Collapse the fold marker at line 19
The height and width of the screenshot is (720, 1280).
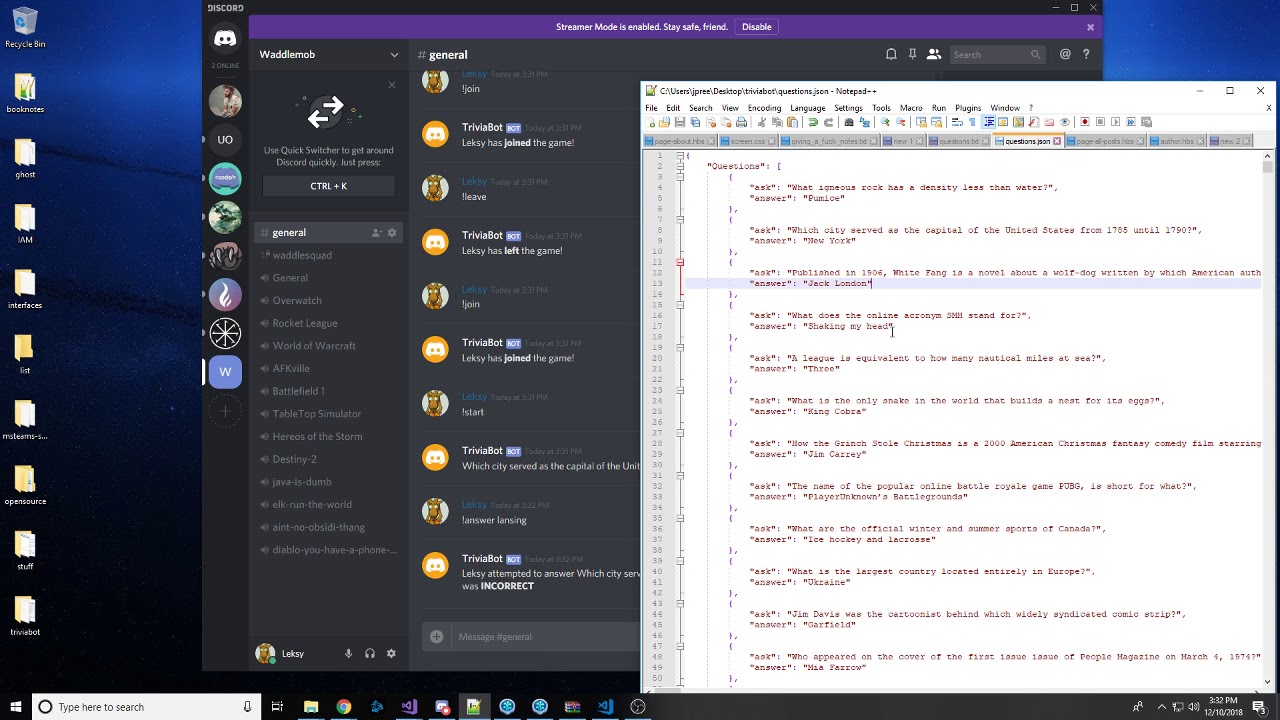pyautogui.click(x=680, y=347)
